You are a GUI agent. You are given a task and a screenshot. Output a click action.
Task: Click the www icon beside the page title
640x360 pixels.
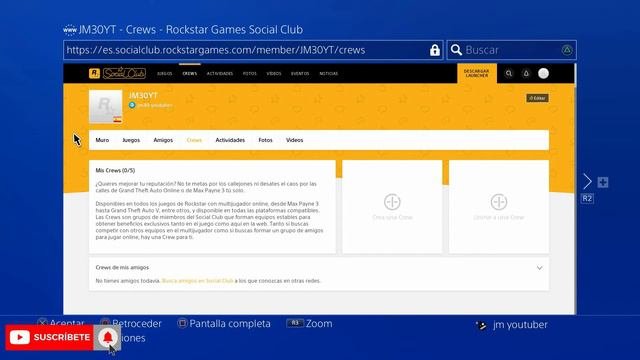(x=70, y=30)
